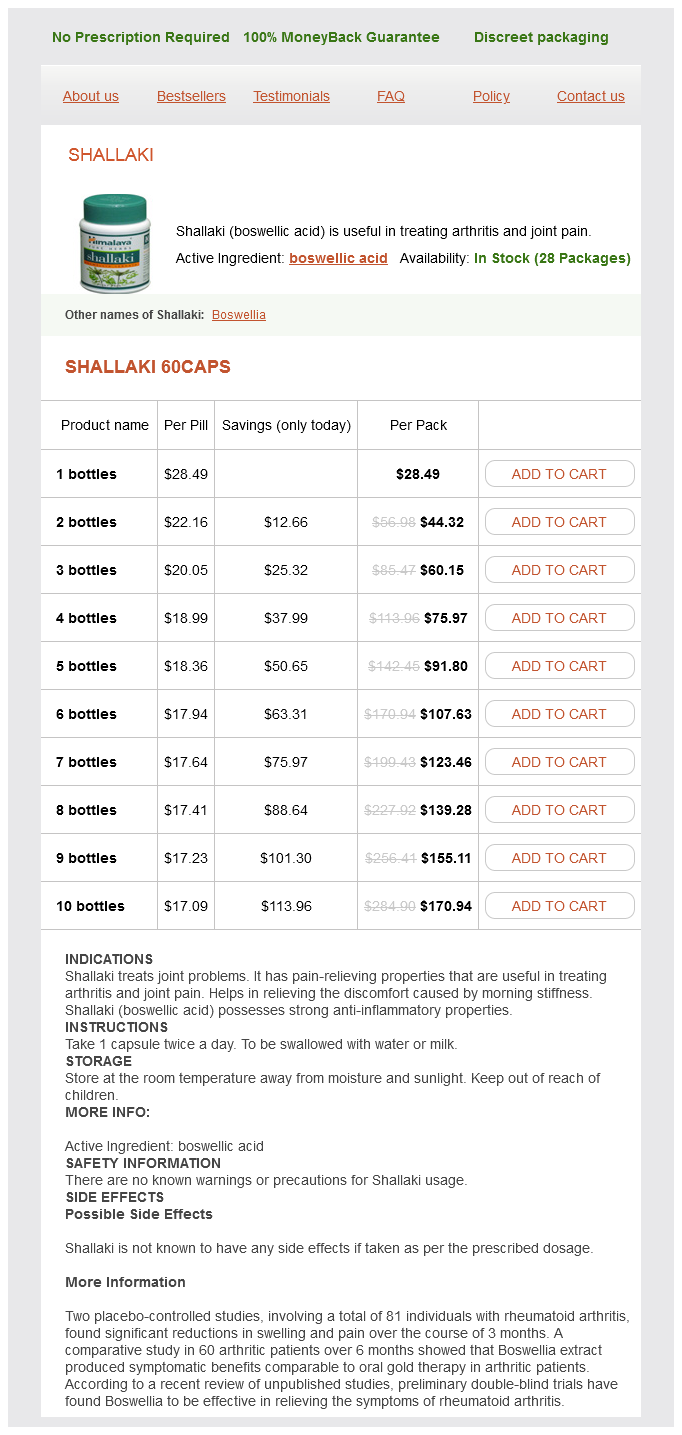
Task: Follow the boswellic acid ingredient link
Action: click(338, 258)
